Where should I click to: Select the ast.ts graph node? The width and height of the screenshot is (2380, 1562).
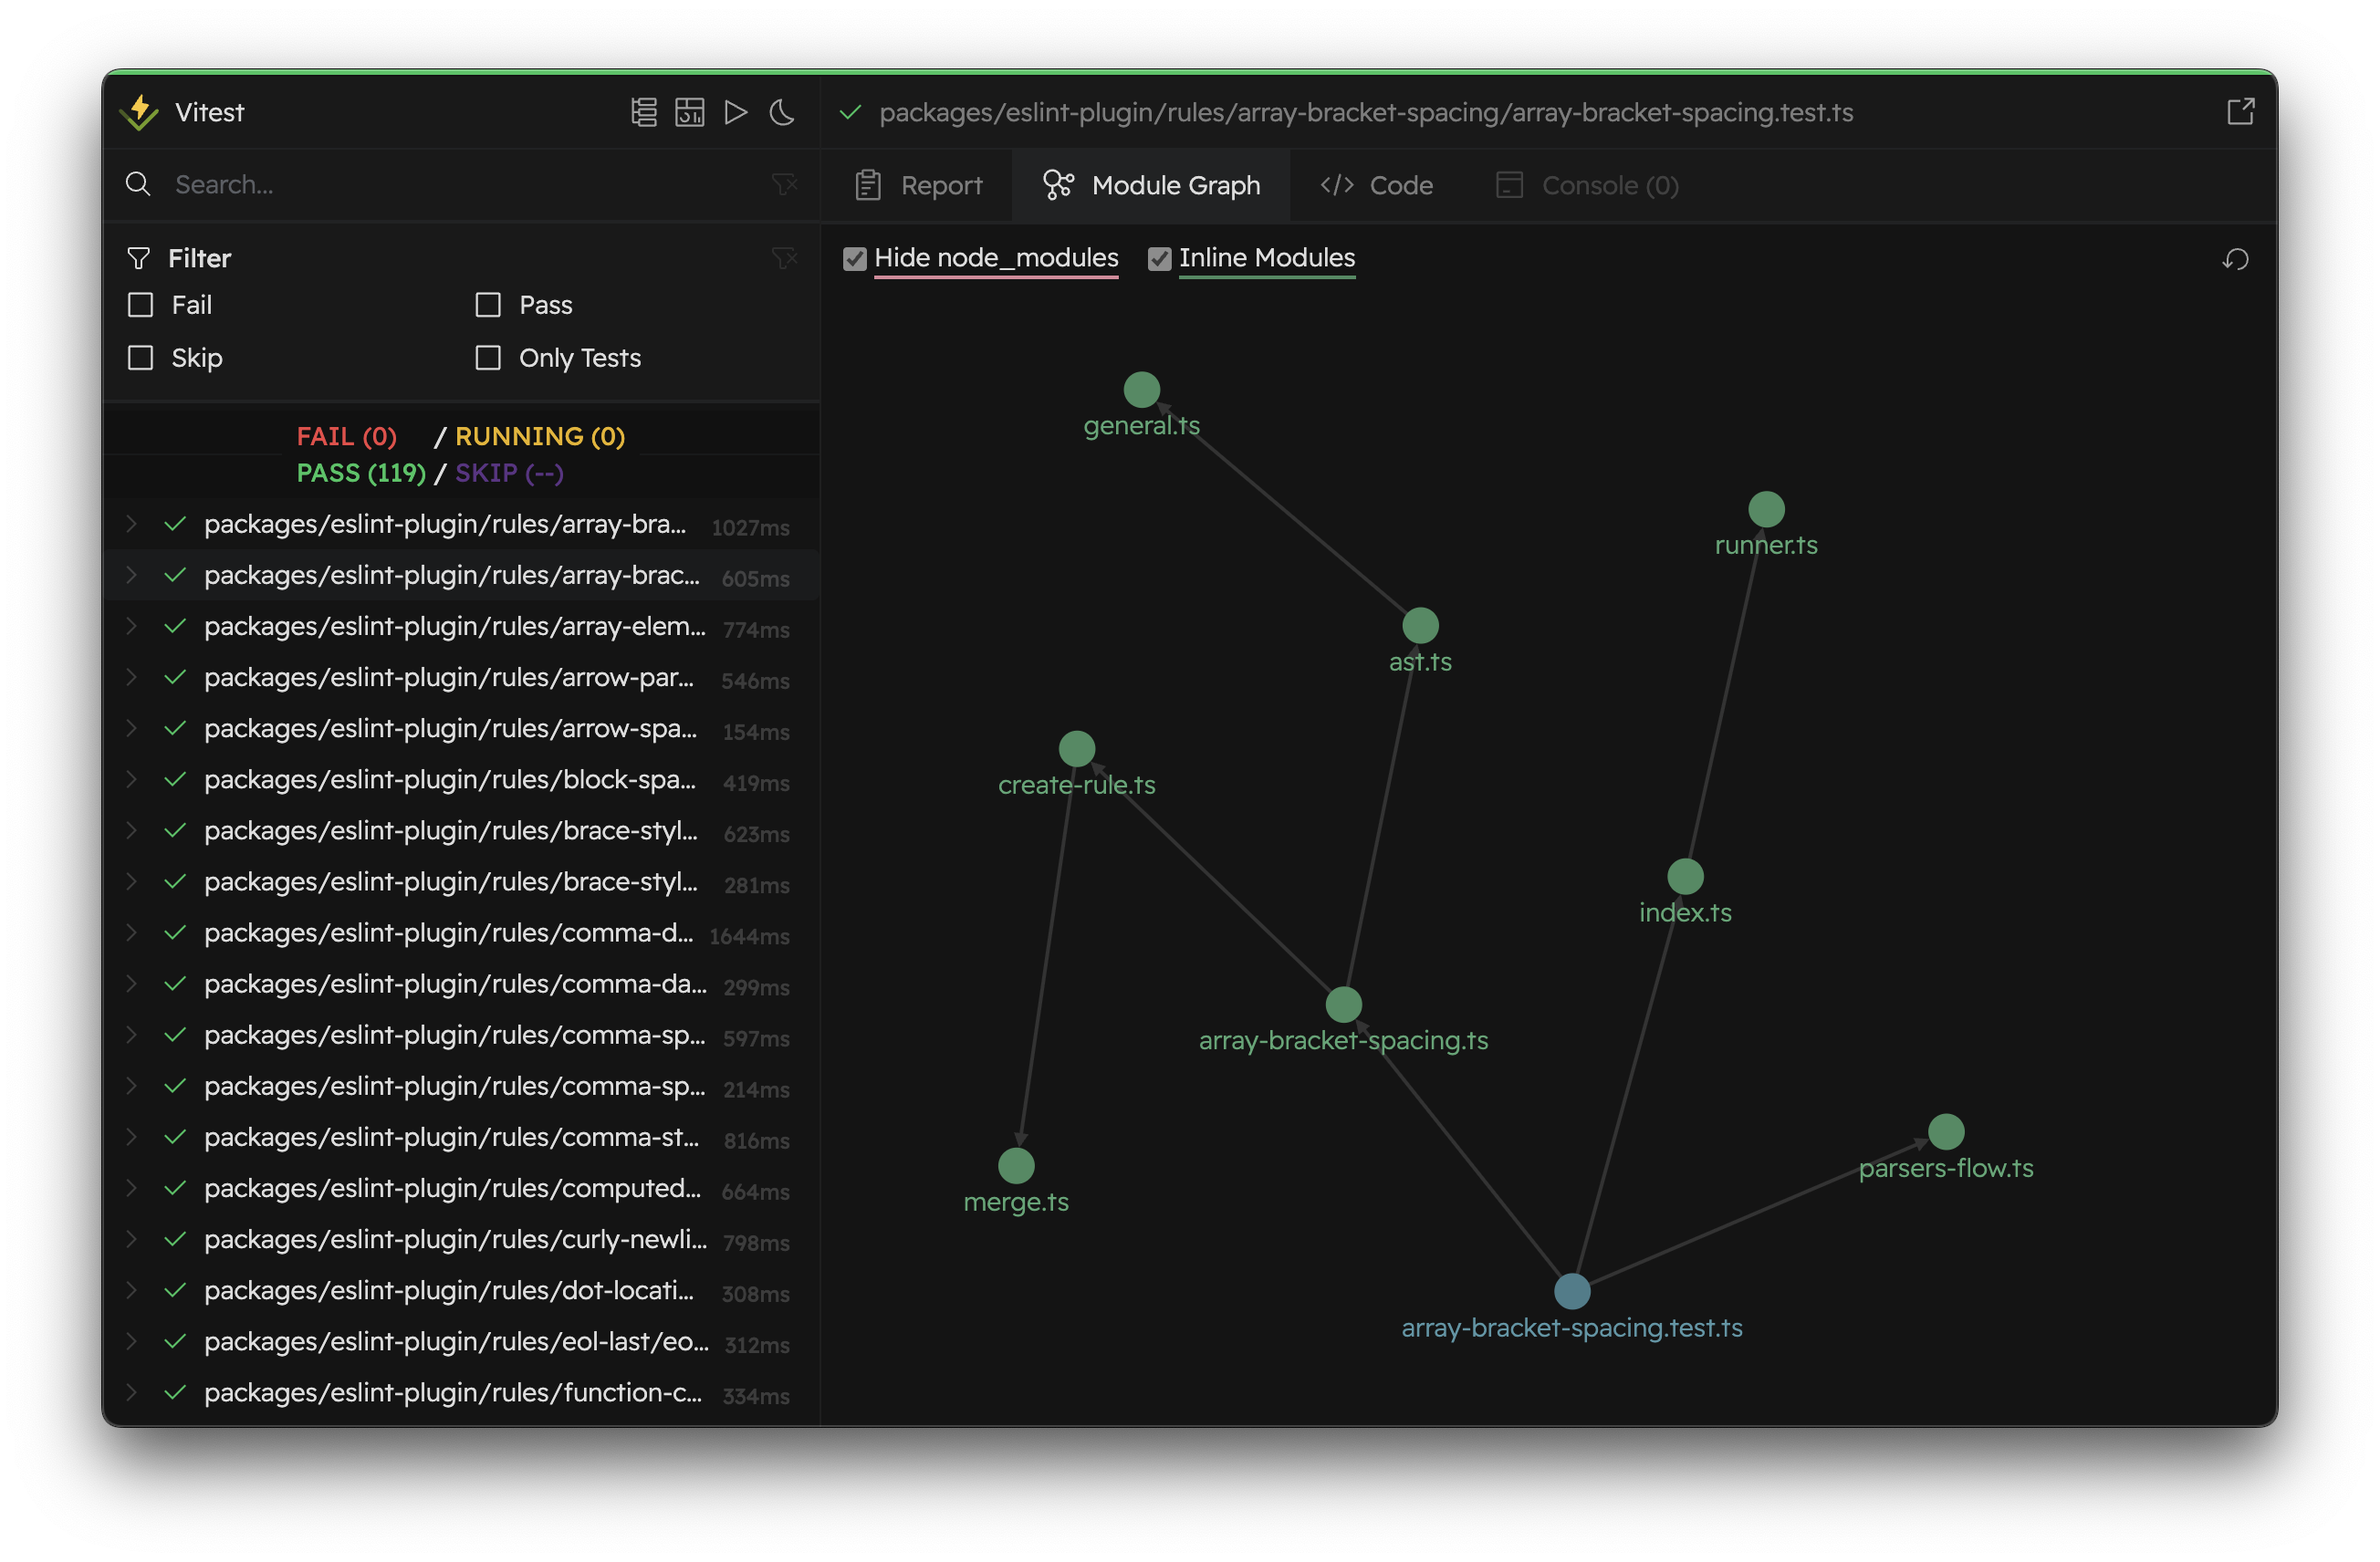(1421, 626)
